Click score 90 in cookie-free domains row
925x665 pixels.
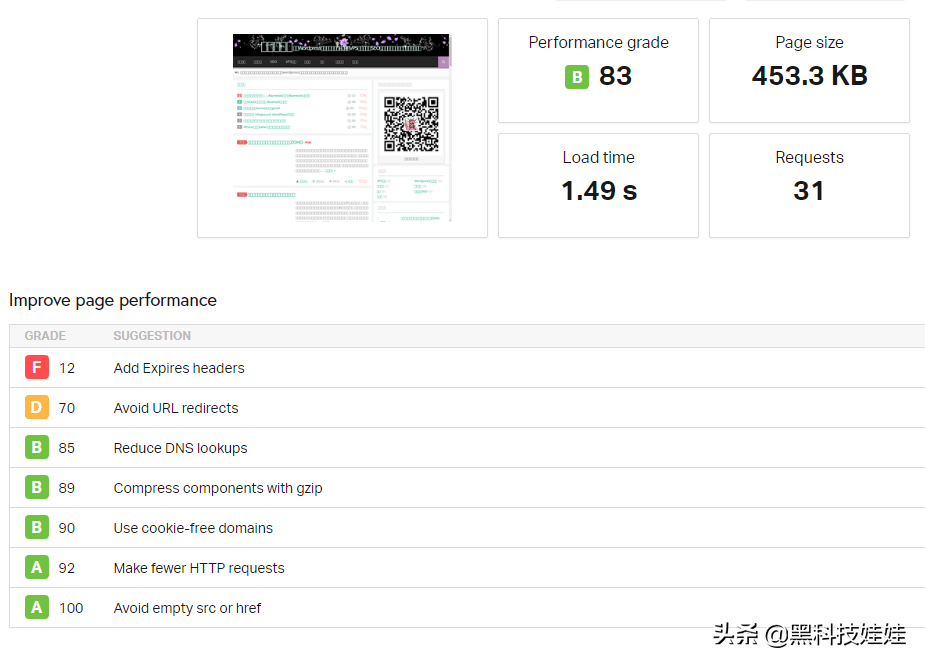point(67,528)
